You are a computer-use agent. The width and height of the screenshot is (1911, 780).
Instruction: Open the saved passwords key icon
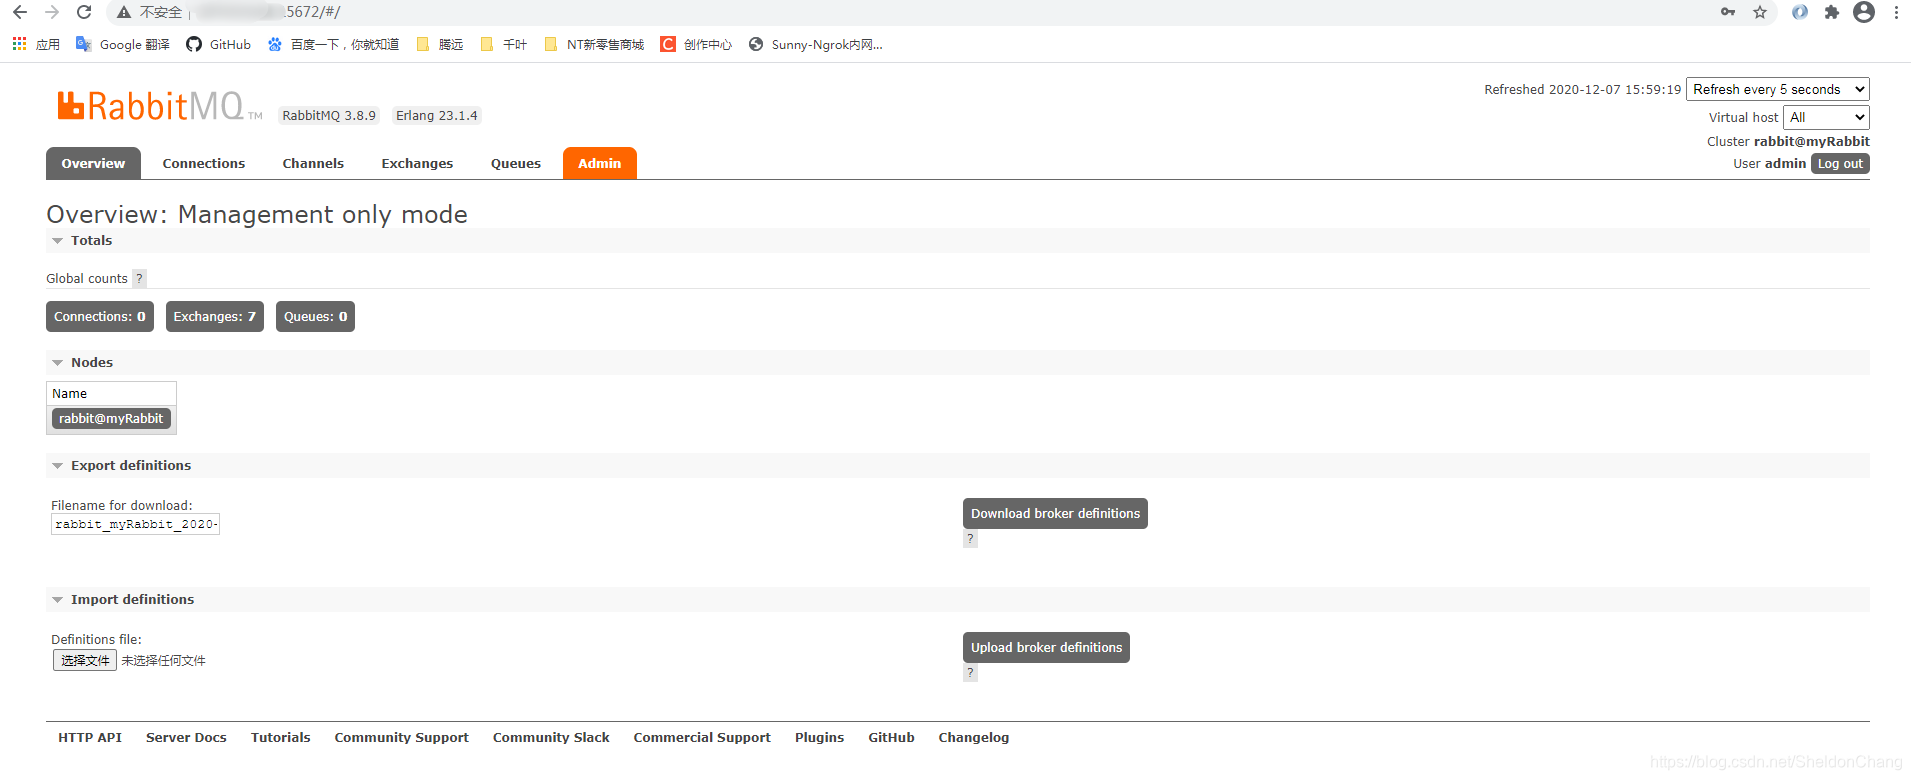tap(1728, 12)
